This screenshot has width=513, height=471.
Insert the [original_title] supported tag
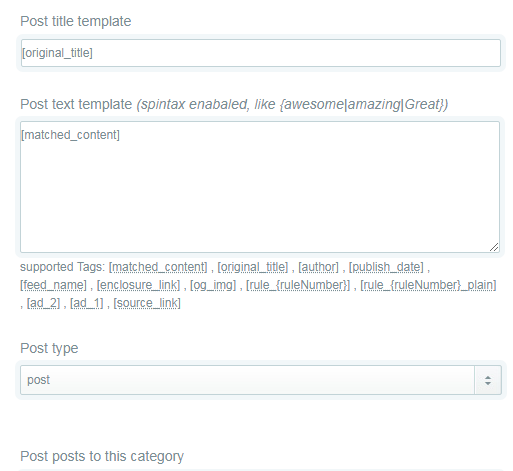click(252, 267)
